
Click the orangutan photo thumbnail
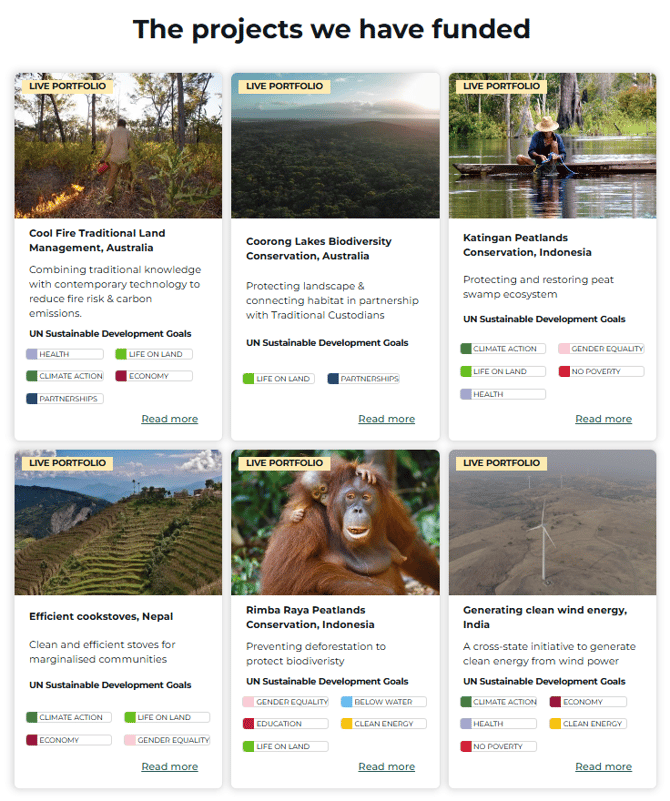pos(335,522)
